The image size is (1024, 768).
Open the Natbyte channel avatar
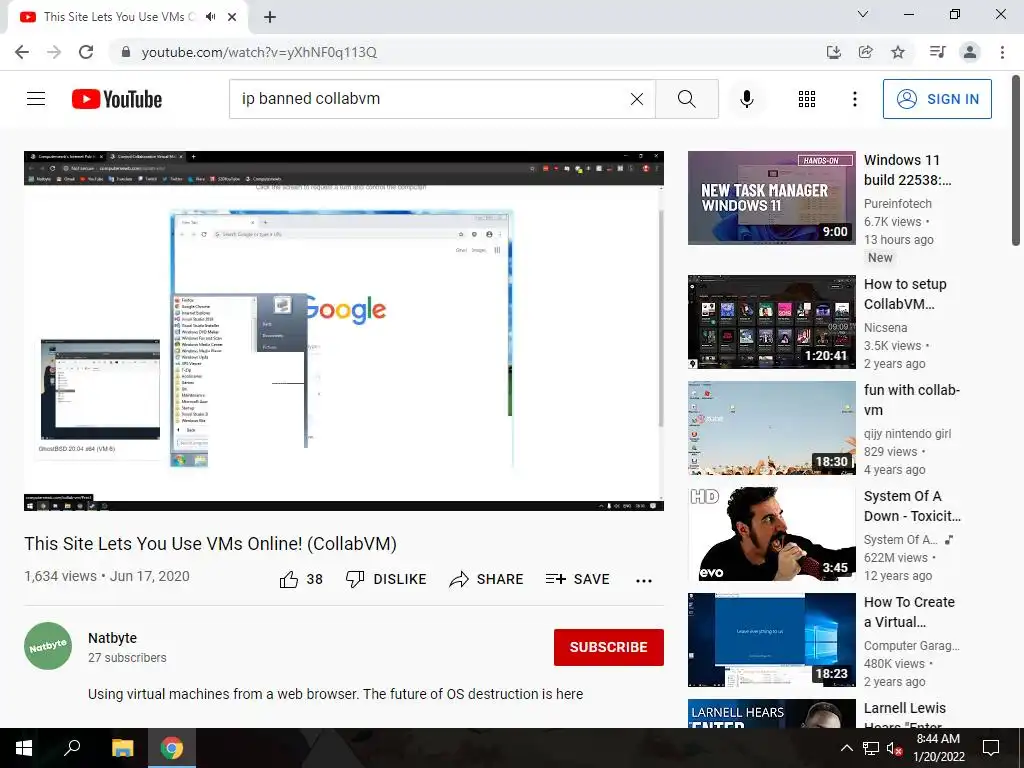[x=48, y=647]
